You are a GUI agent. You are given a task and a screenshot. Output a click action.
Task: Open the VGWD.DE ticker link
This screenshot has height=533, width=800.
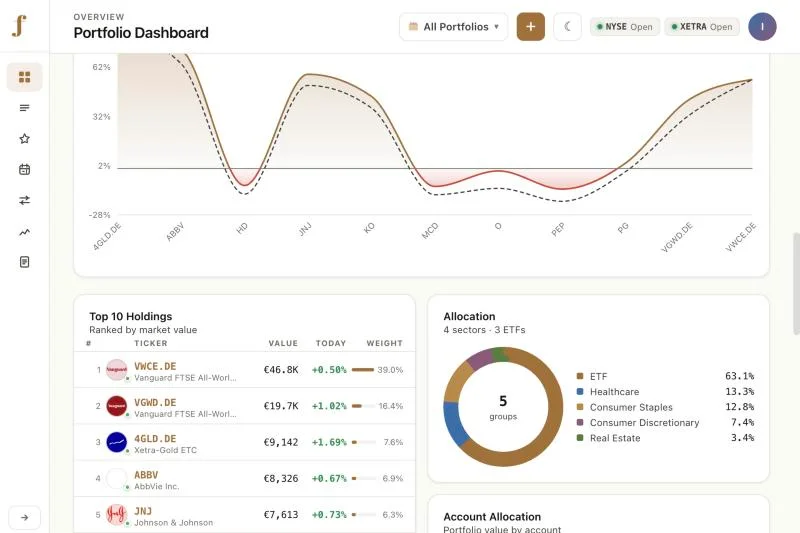point(155,402)
